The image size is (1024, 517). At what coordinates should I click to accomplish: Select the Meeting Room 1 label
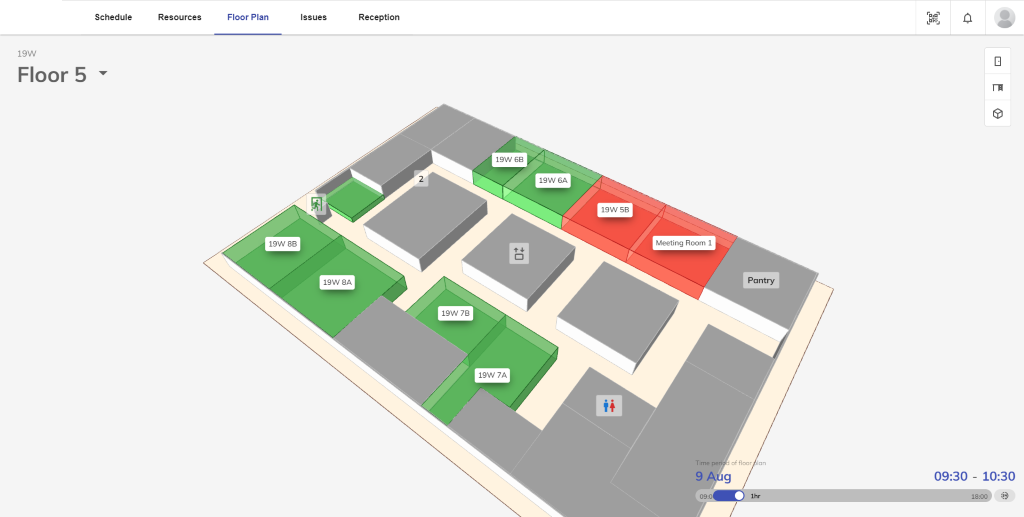pos(683,243)
